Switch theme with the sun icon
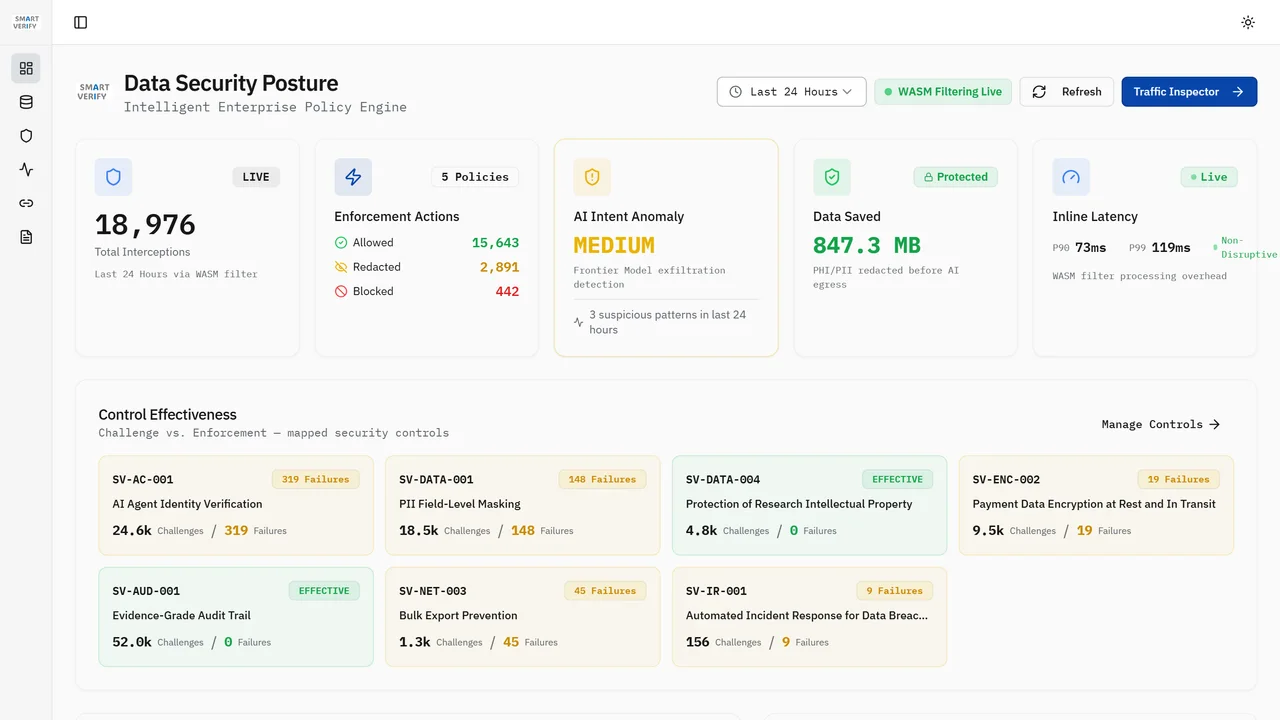Viewport: 1280px width, 720px height. [x=1248, y=22]
